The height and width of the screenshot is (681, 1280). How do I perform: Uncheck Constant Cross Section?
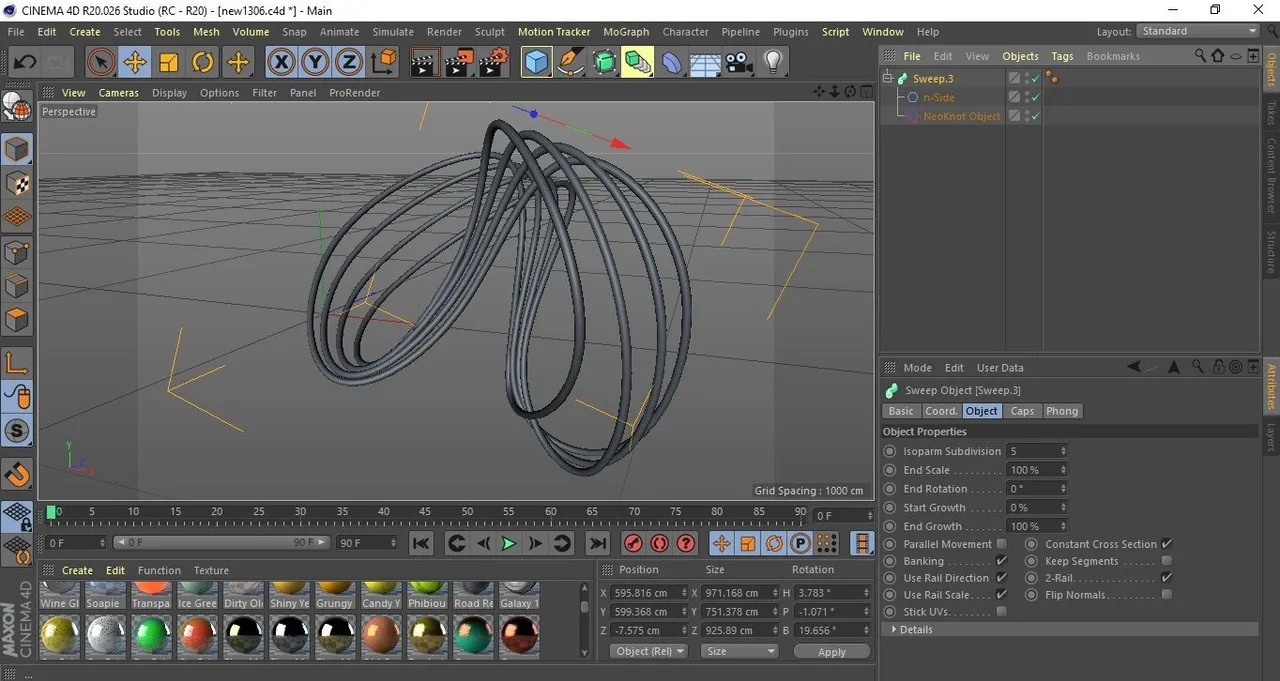[1167, 544]
